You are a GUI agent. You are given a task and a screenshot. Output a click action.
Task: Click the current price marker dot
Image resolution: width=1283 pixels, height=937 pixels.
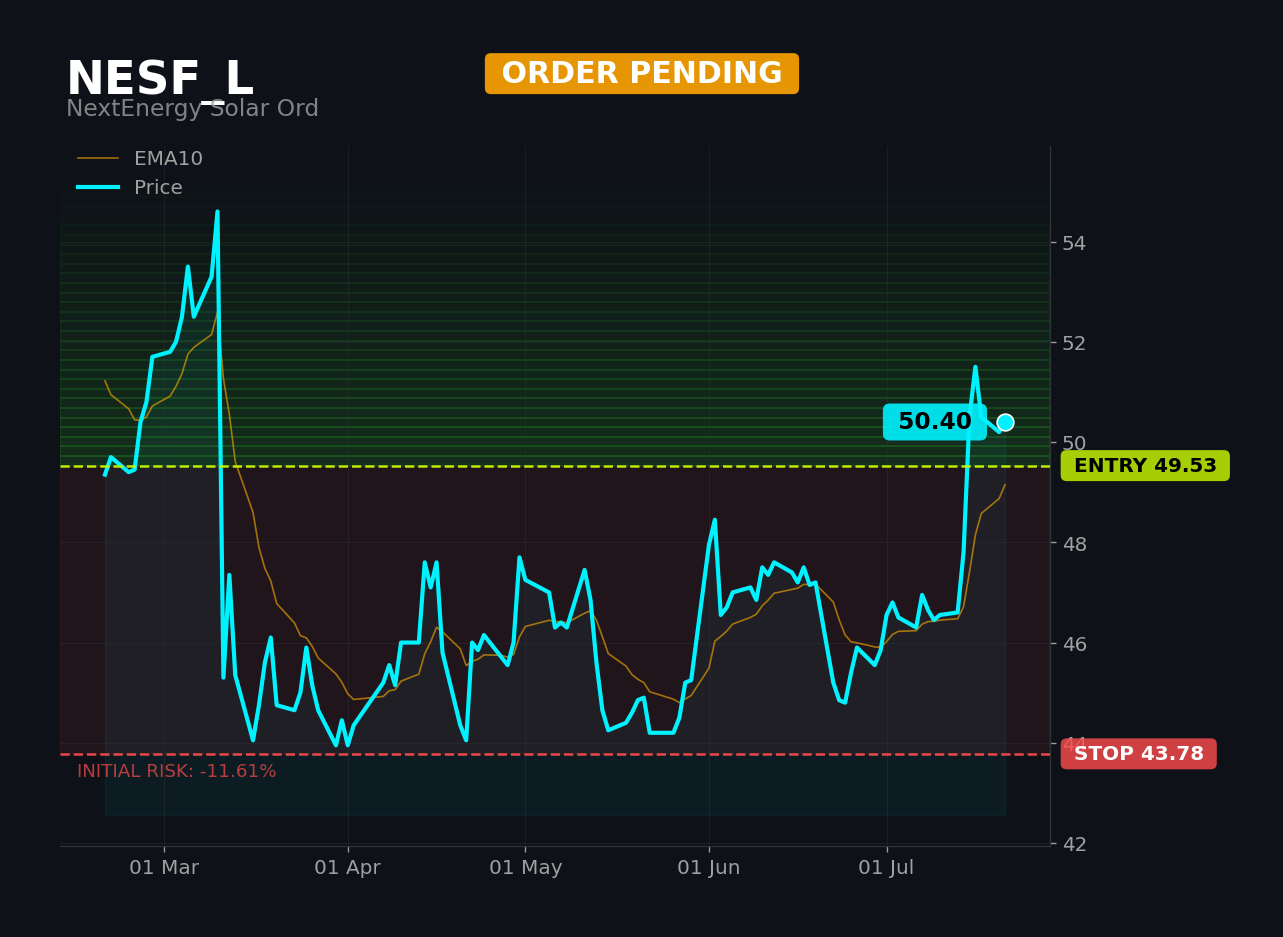pos(1005,422)
